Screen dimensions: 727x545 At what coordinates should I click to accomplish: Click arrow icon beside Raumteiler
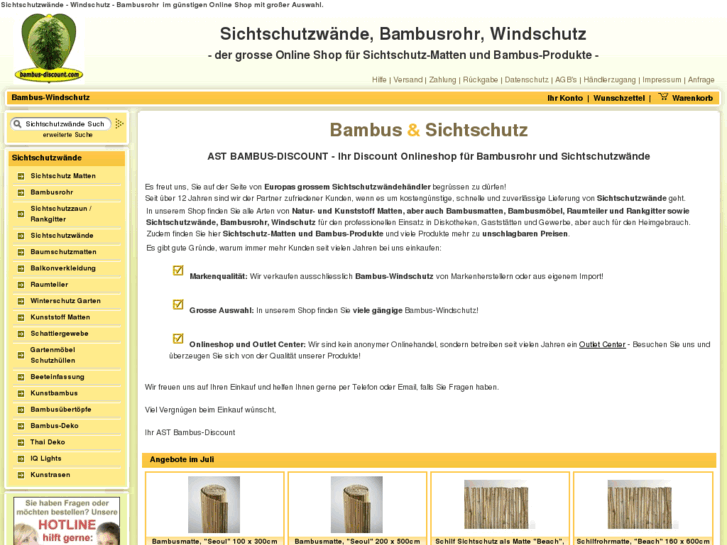tap(20, 285)
